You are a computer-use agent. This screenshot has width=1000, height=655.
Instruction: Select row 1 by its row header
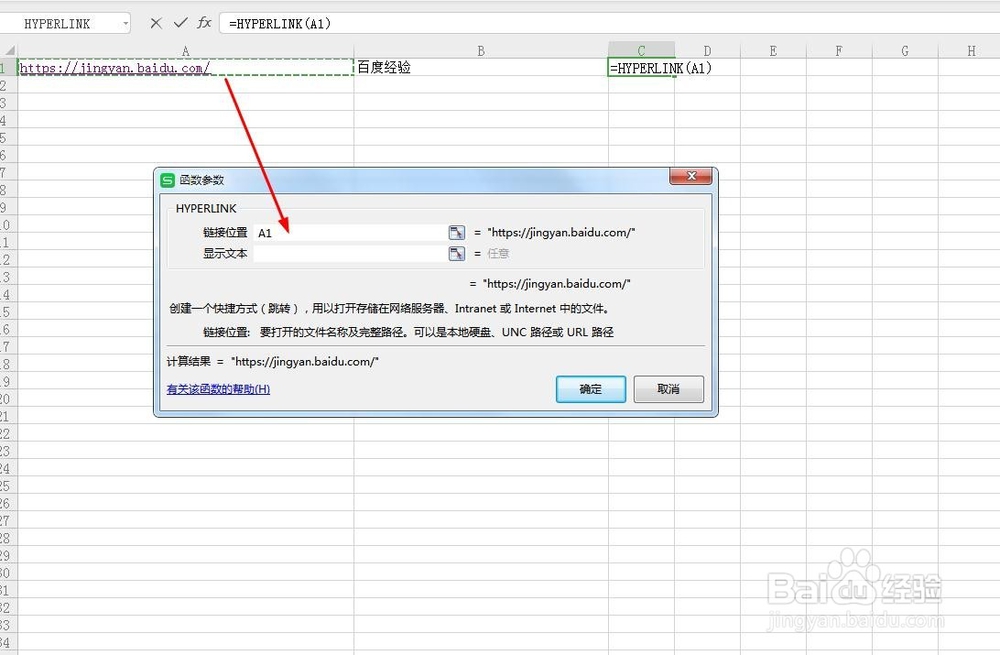coord(7,67)
